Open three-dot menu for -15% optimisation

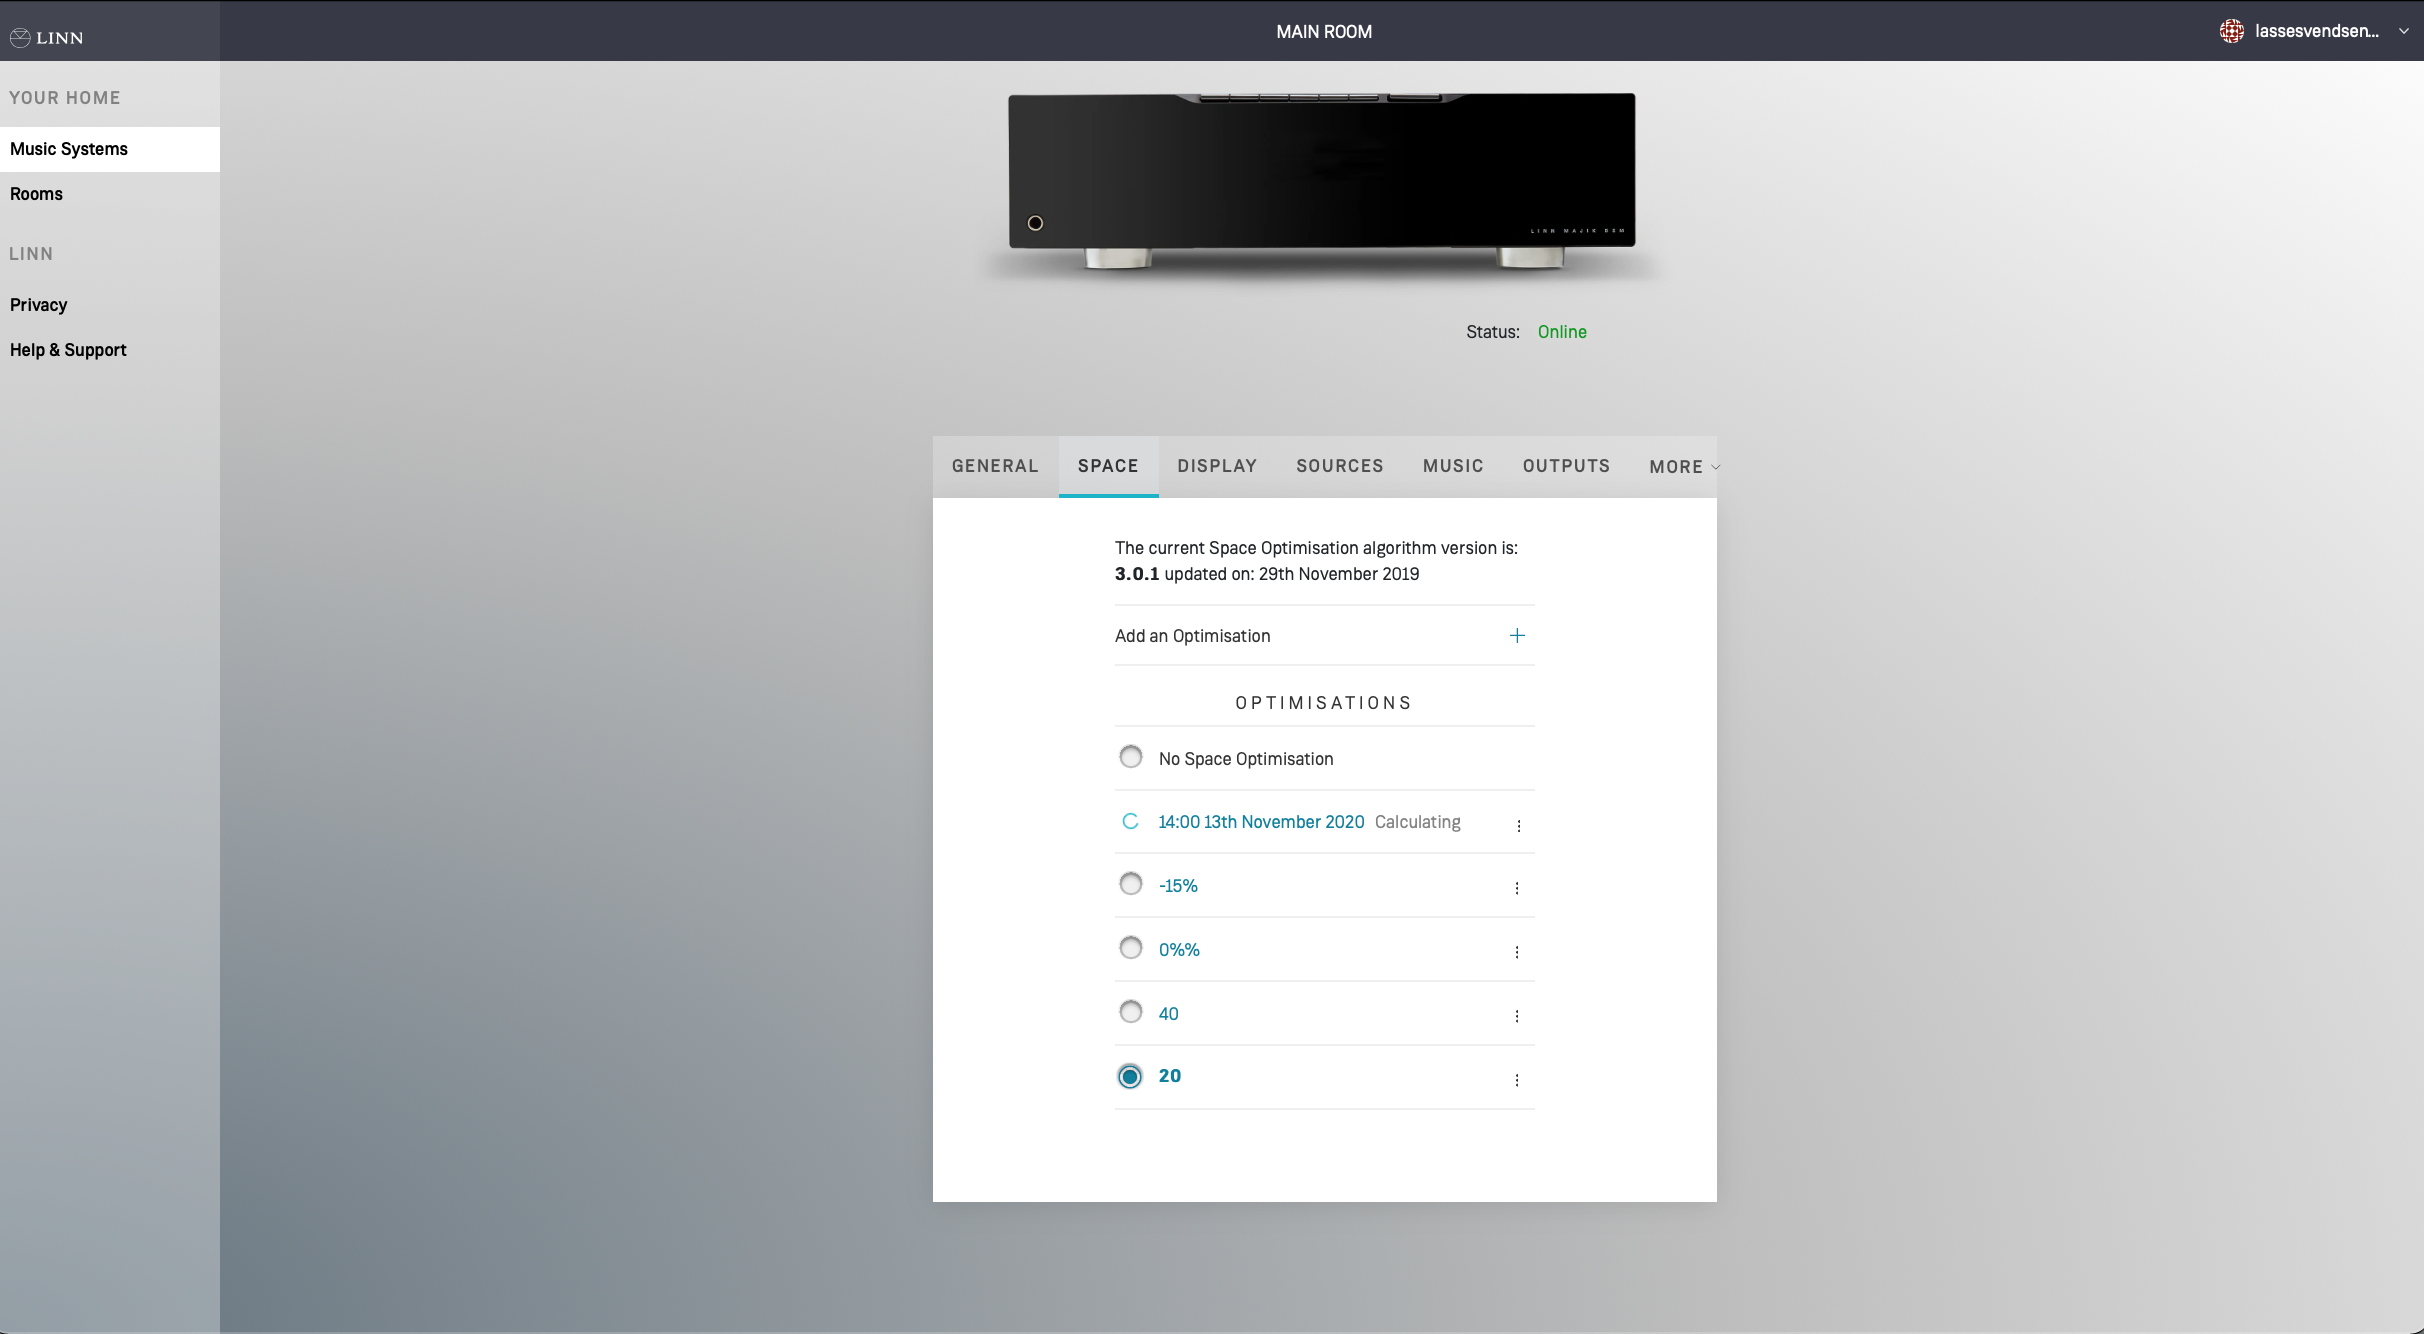pyautogui.click(x=1517, y=888)
